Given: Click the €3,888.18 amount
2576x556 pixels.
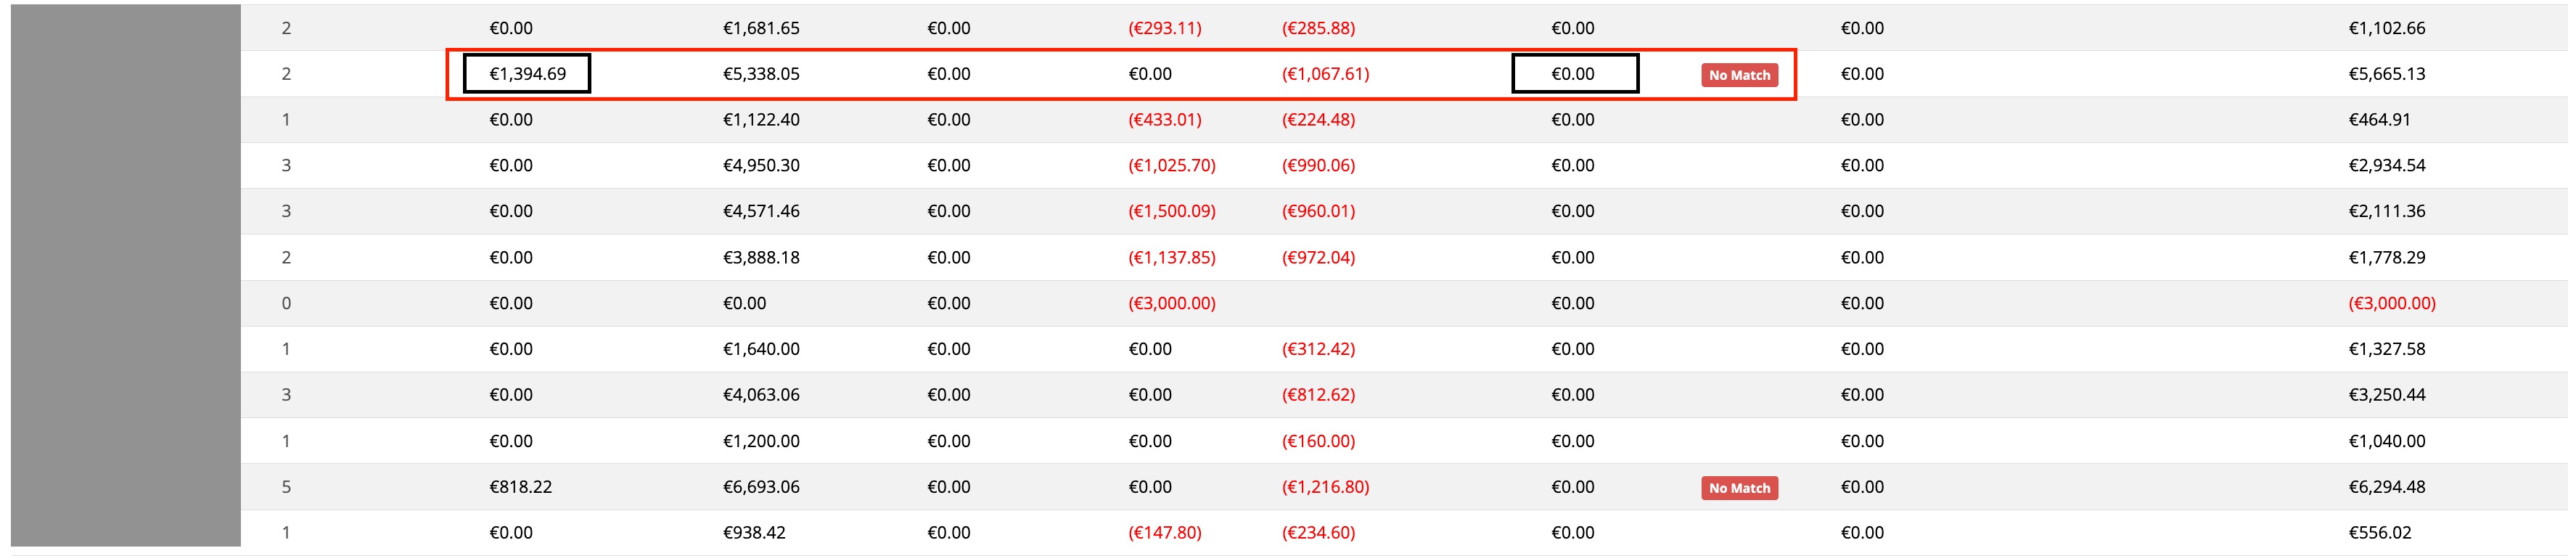Looking at the screenshot, I should [x=761, y=258].
